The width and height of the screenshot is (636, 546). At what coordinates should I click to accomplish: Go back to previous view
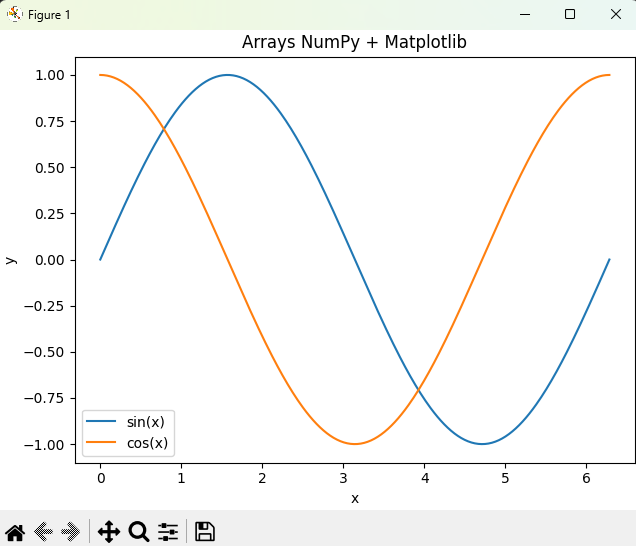pyautogui.click(x=43, y=531)
